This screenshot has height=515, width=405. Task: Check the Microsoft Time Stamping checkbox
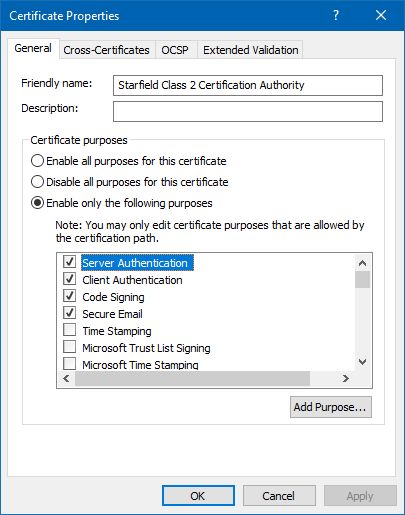[x=69, y=363]
